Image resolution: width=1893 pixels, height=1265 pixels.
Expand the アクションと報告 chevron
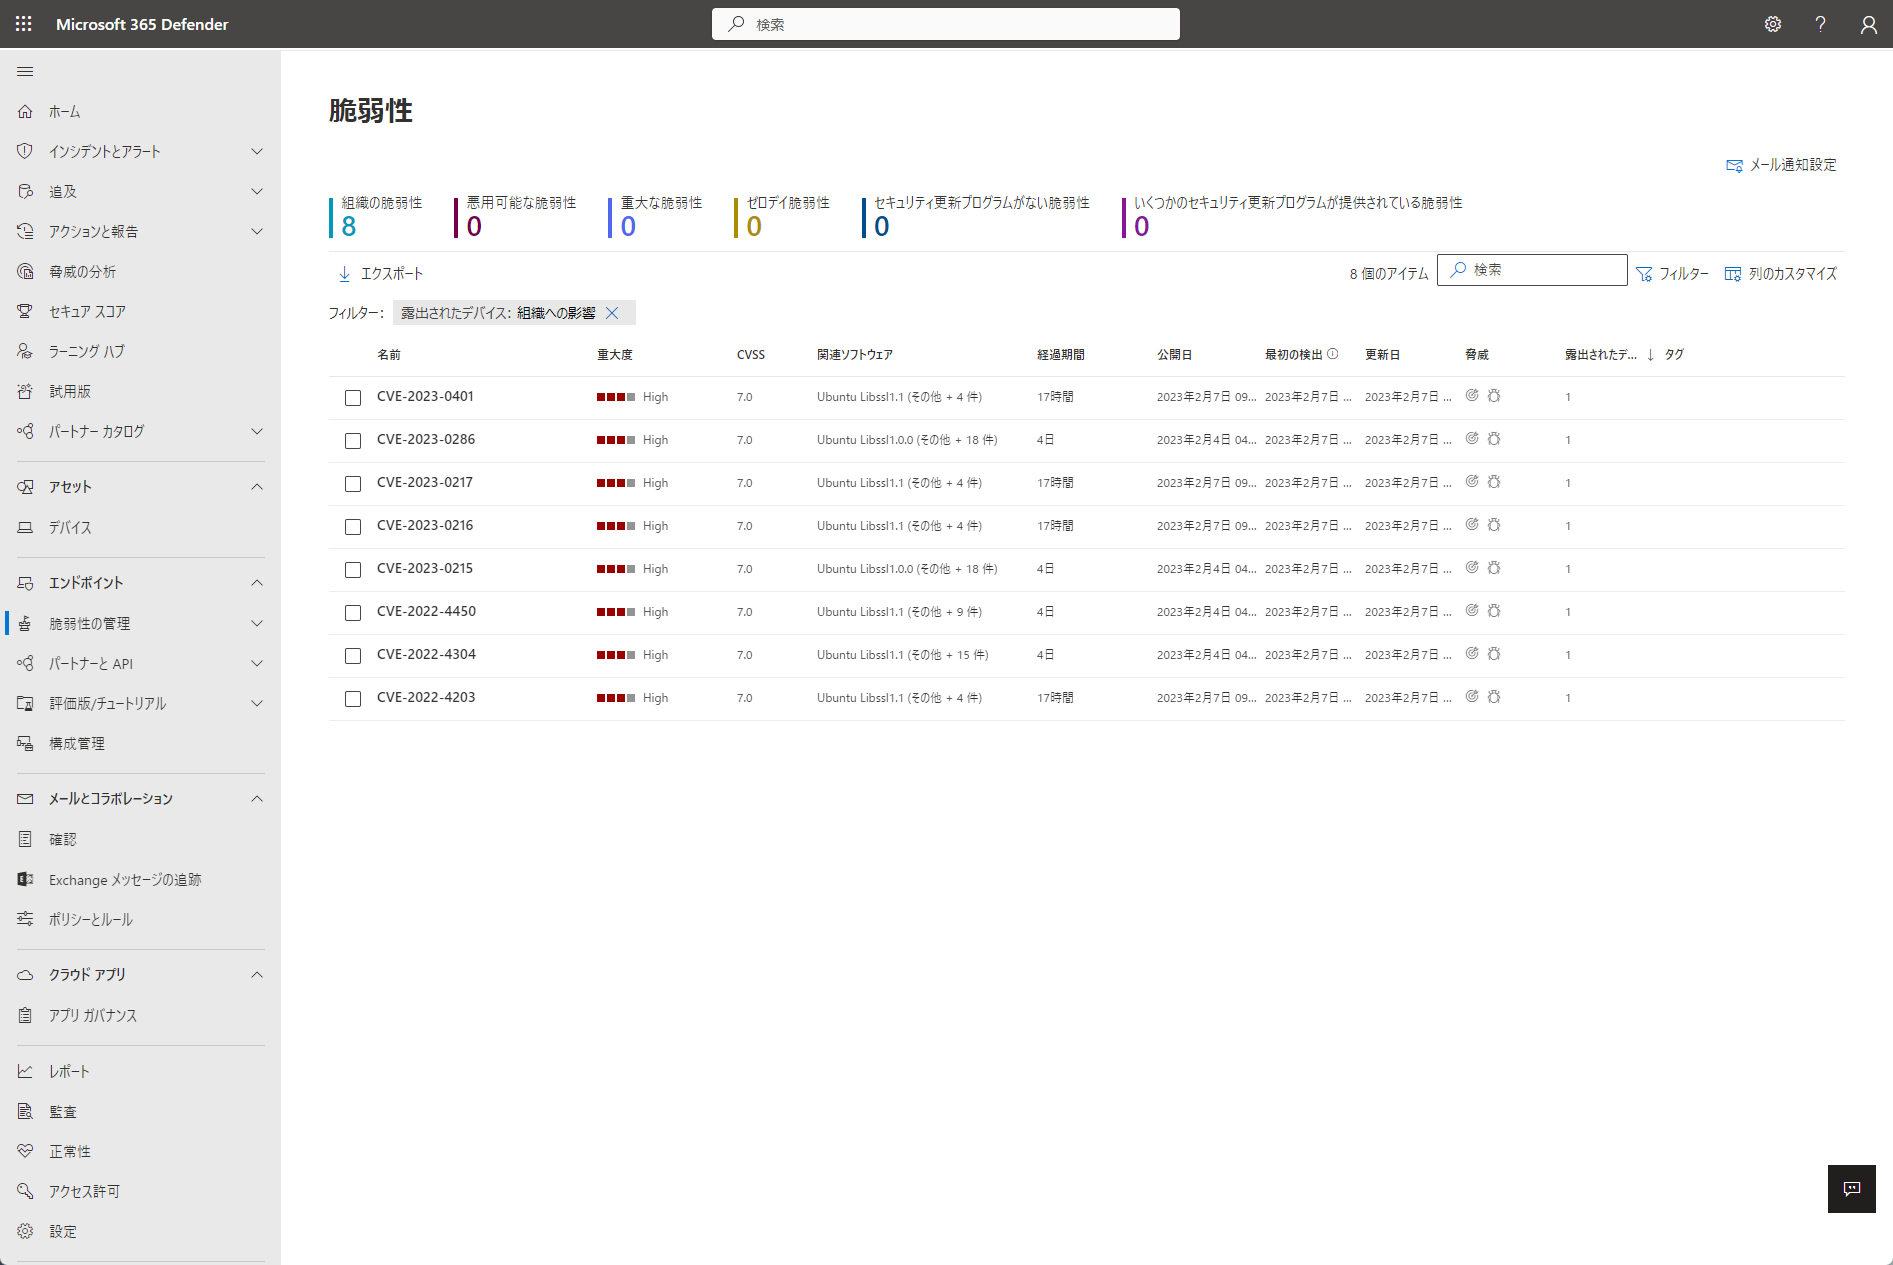click(257, 231)
